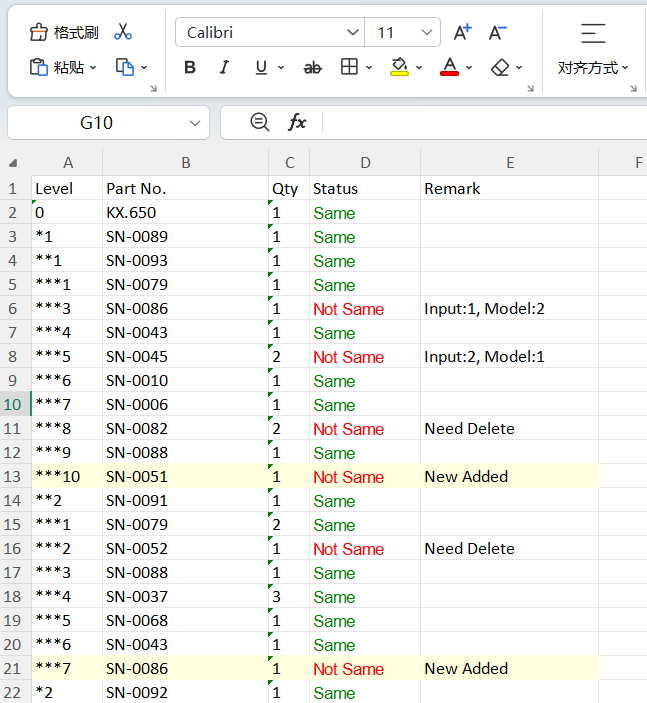The width and height of the screenshot is (647, 703).
Task: Click part number SN-0037
Action: 186,596
